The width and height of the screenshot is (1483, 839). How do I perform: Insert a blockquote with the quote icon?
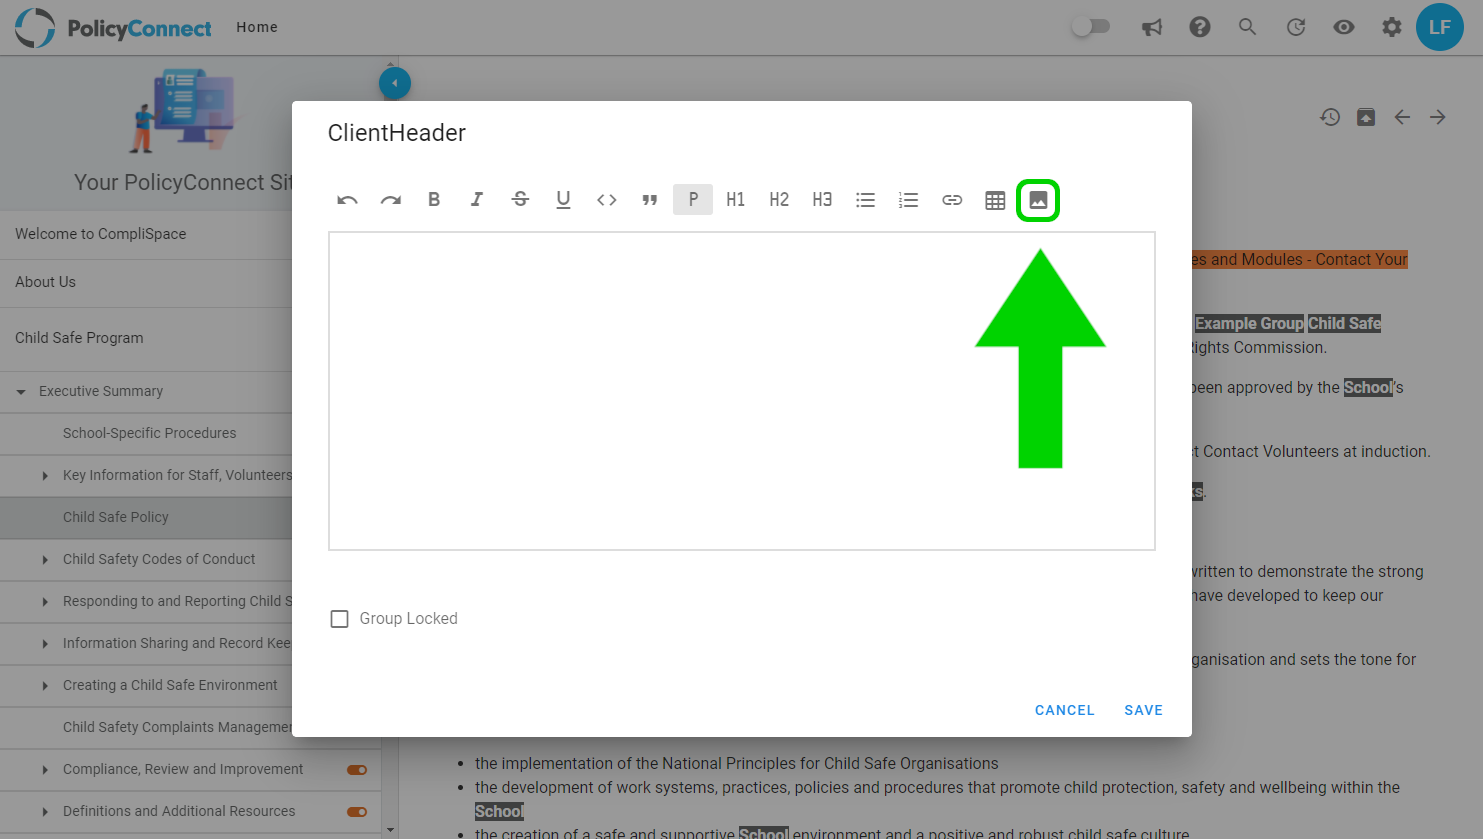[650, 200]
